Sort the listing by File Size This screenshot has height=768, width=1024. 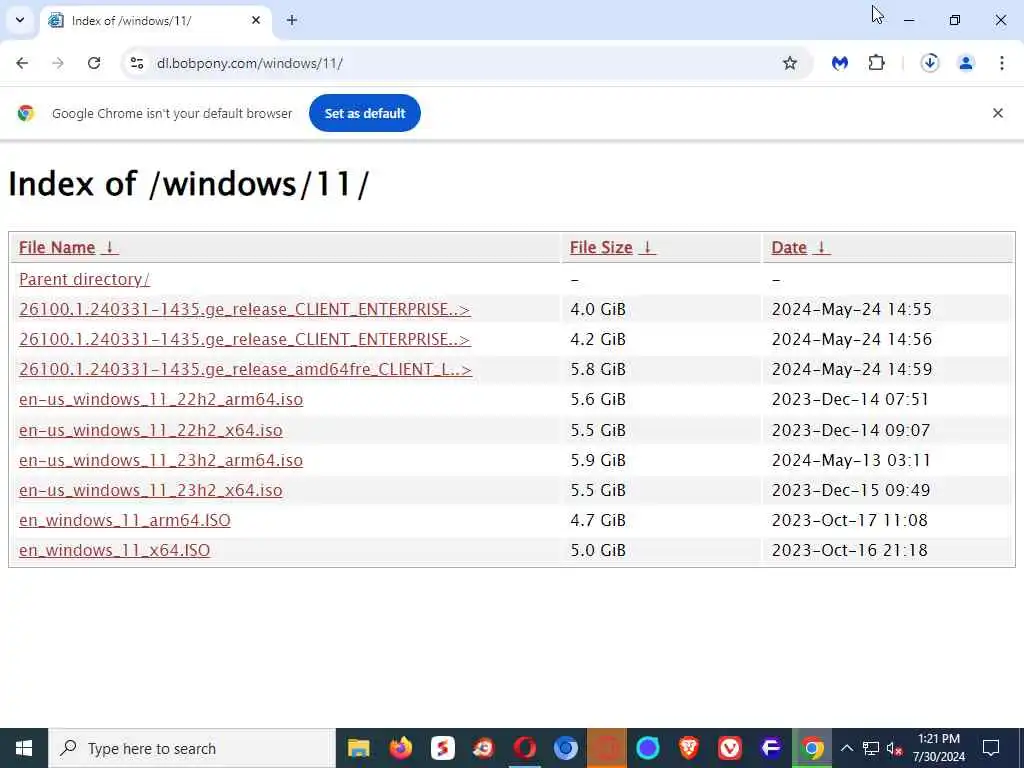click(612, 248)
